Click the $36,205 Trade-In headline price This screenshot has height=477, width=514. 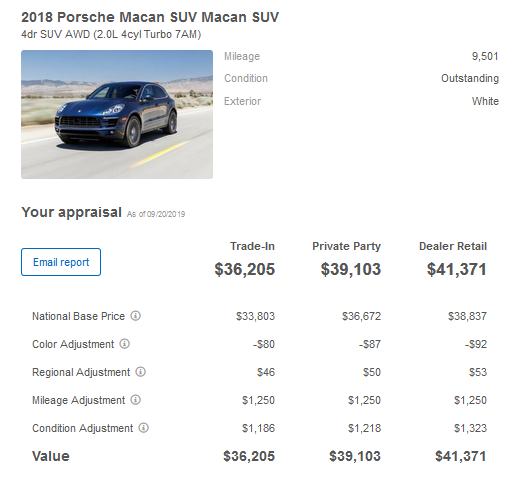coord(245,269)
